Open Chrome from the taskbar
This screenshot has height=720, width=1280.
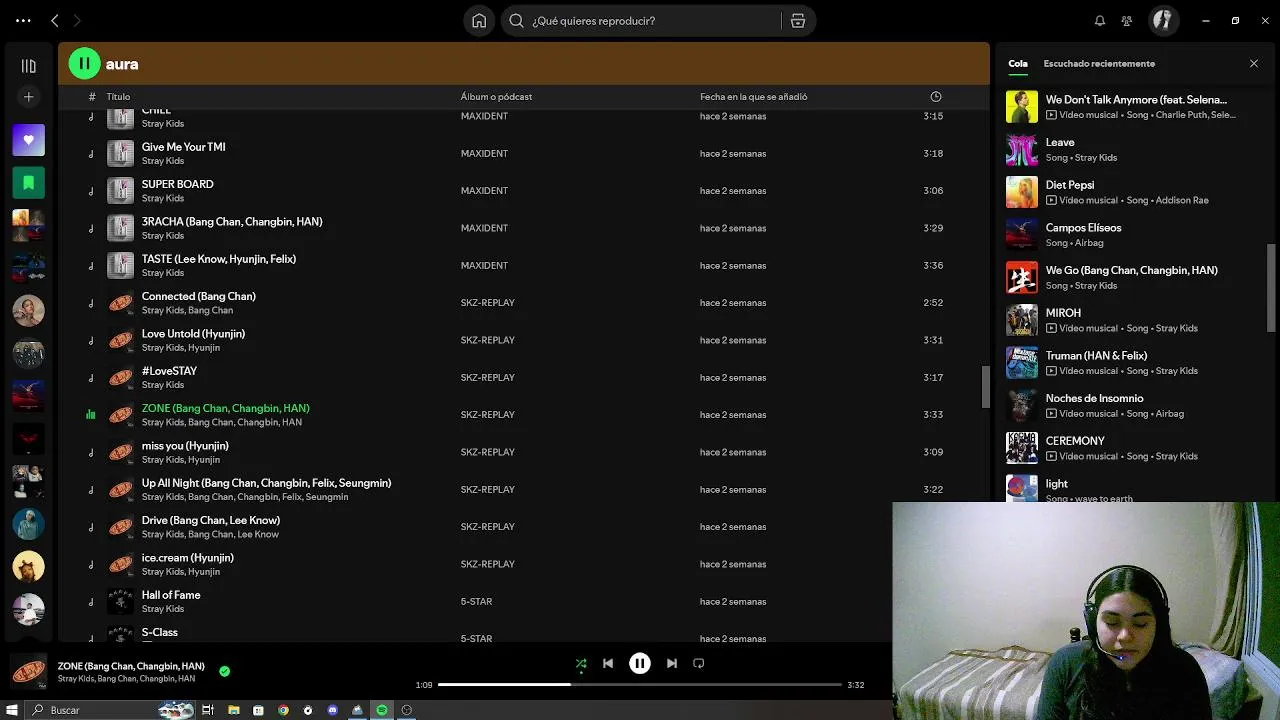(x=283, y=710)
